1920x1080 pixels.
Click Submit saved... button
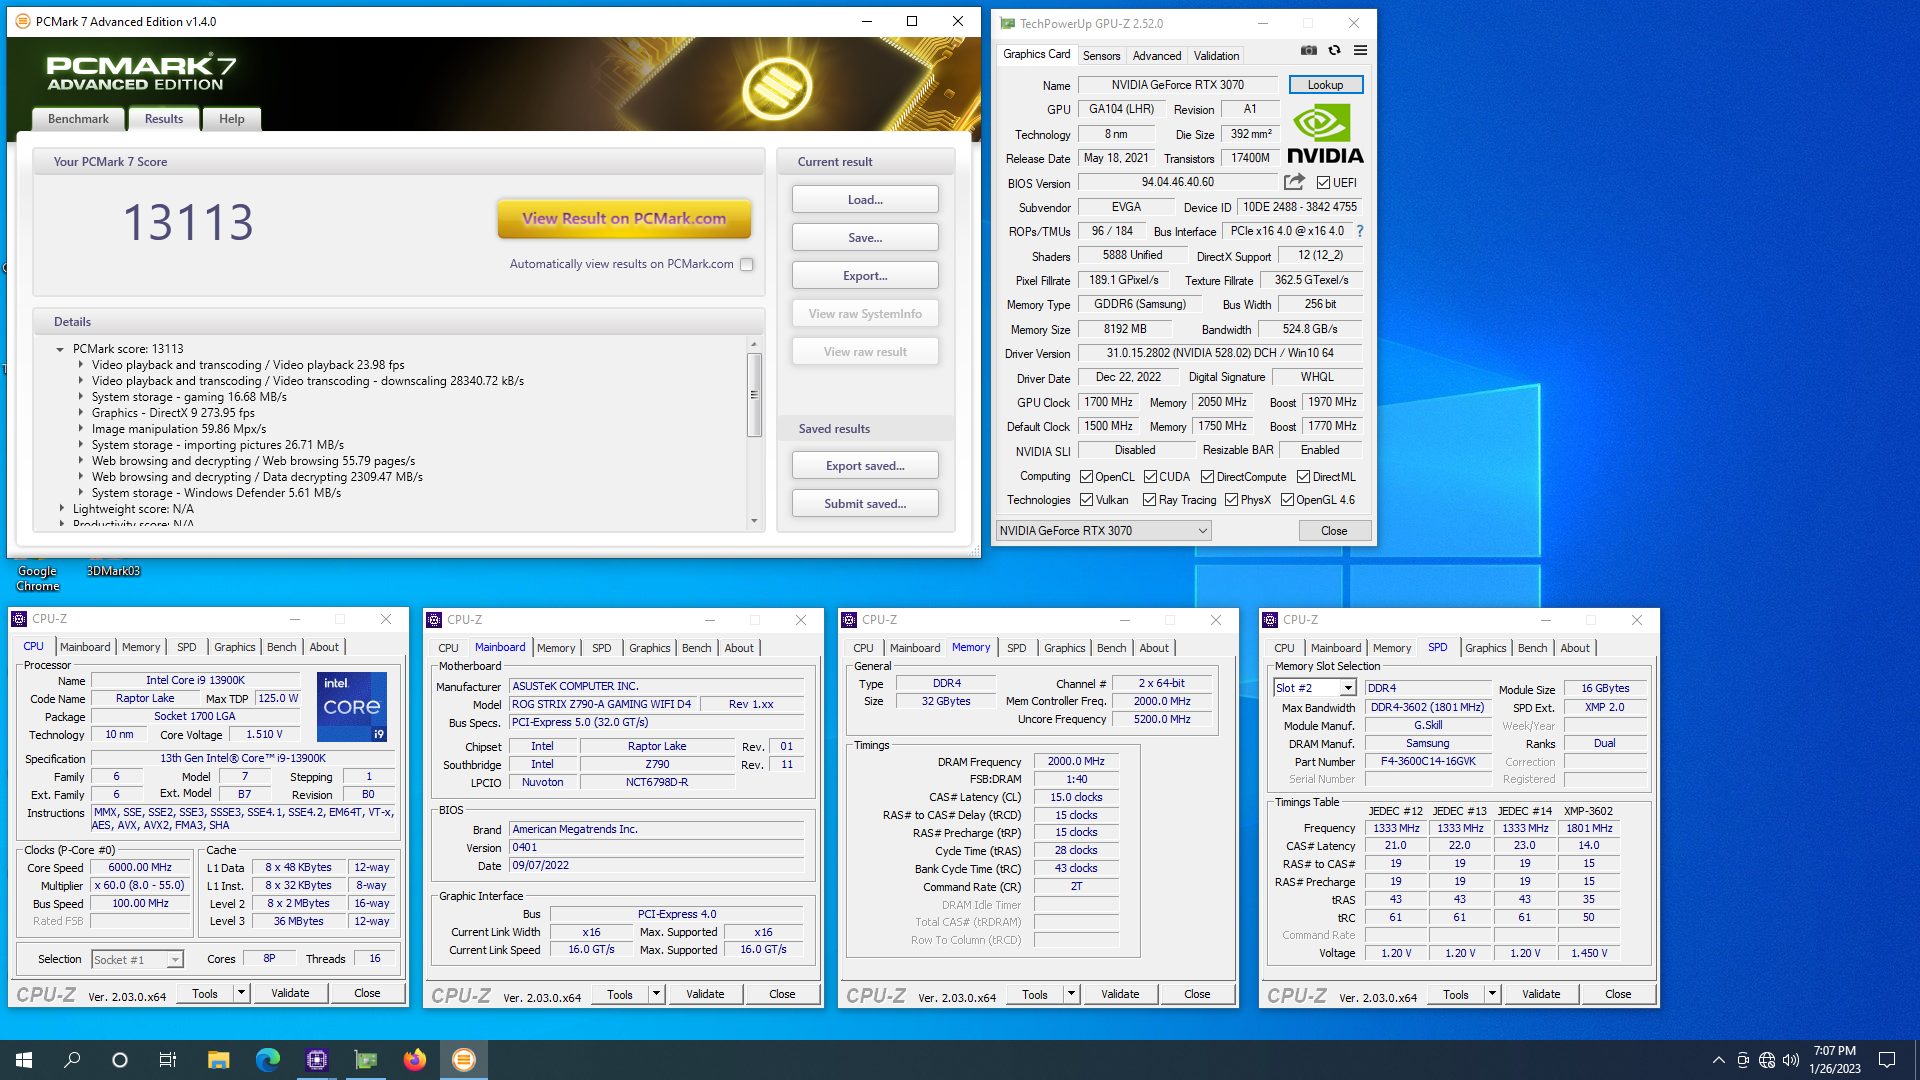pyautogui.click(x=865, y=504)
